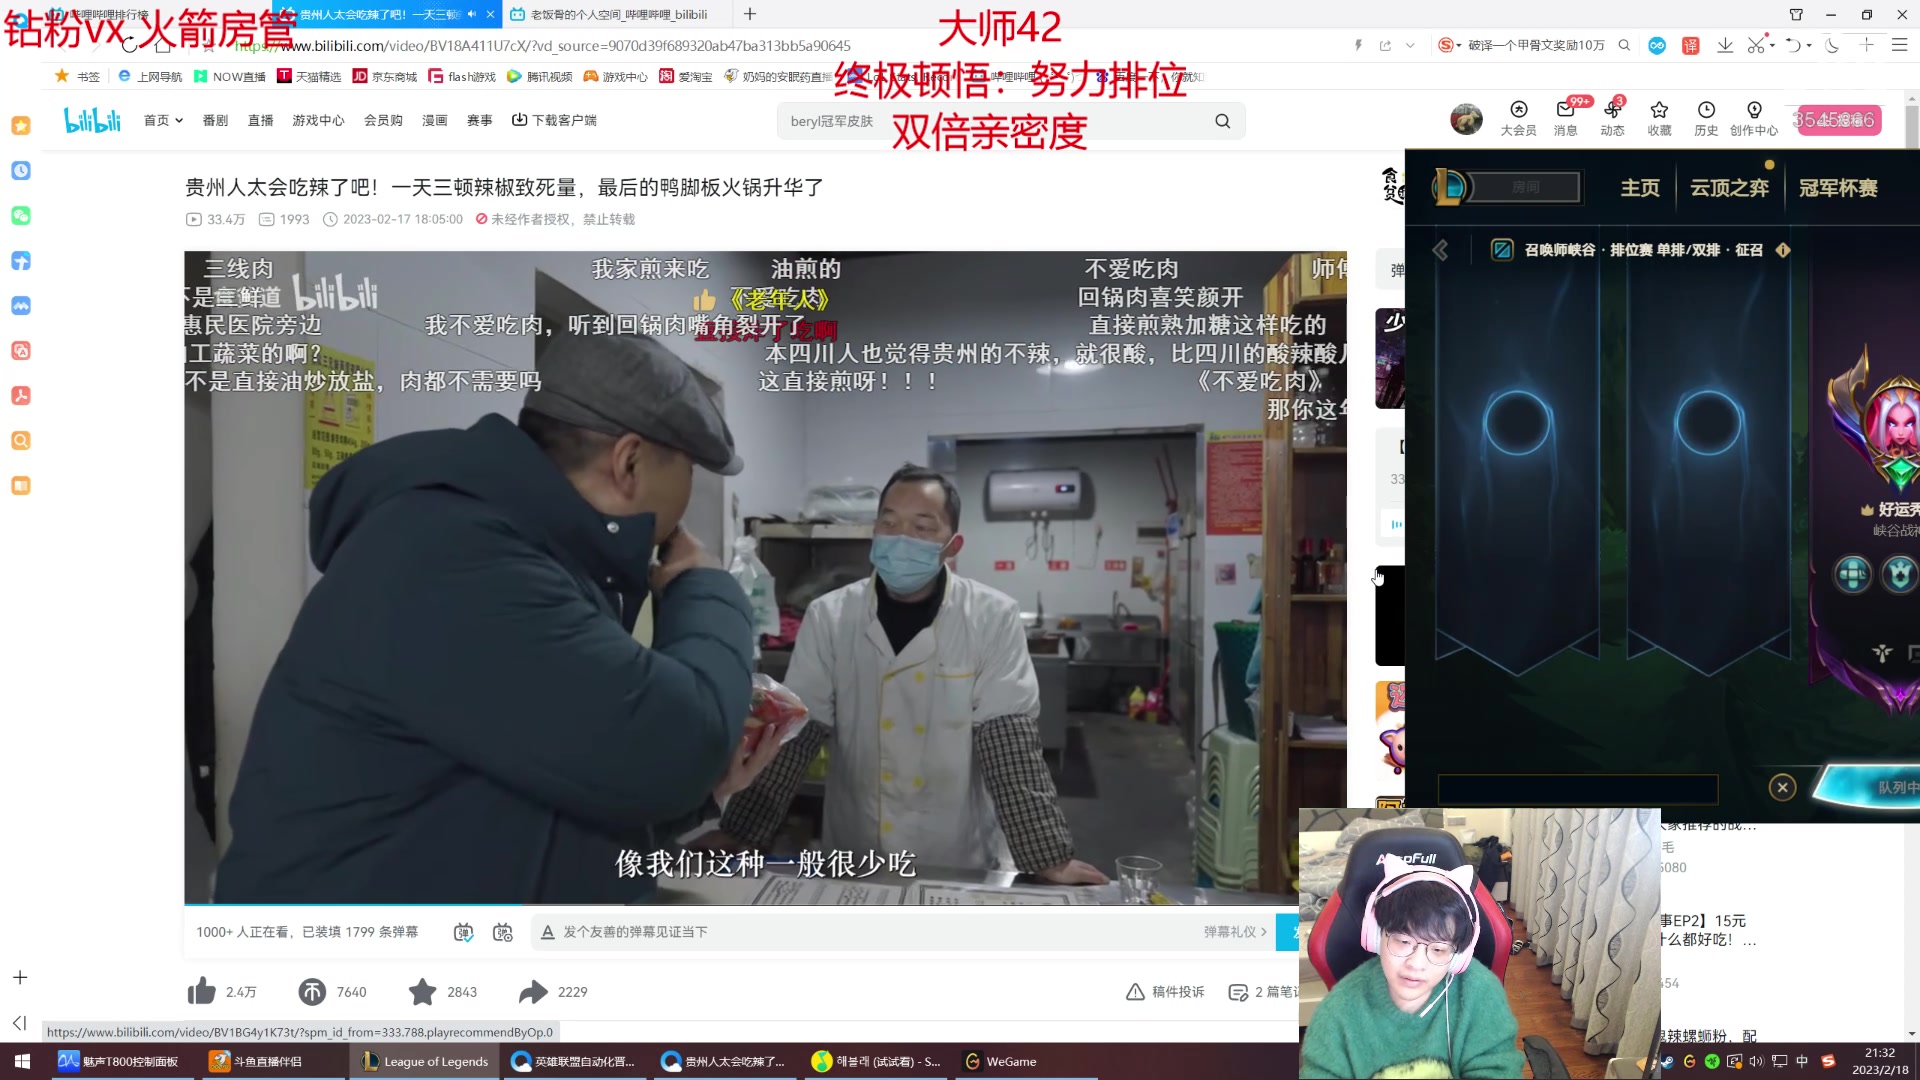
Task: Open the 腾讯视频 bookmark
Action: [x=540, y=76]
